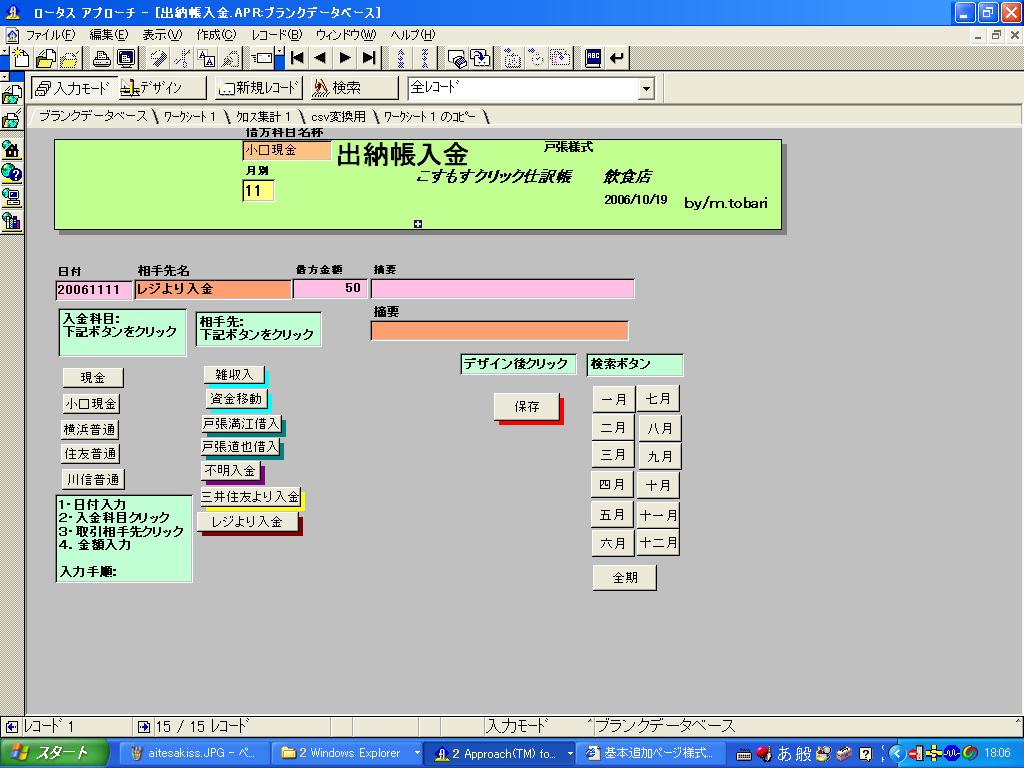The image size is (1024, 768).
Task: Click the sort descending icon
Action: click(425, 58)
